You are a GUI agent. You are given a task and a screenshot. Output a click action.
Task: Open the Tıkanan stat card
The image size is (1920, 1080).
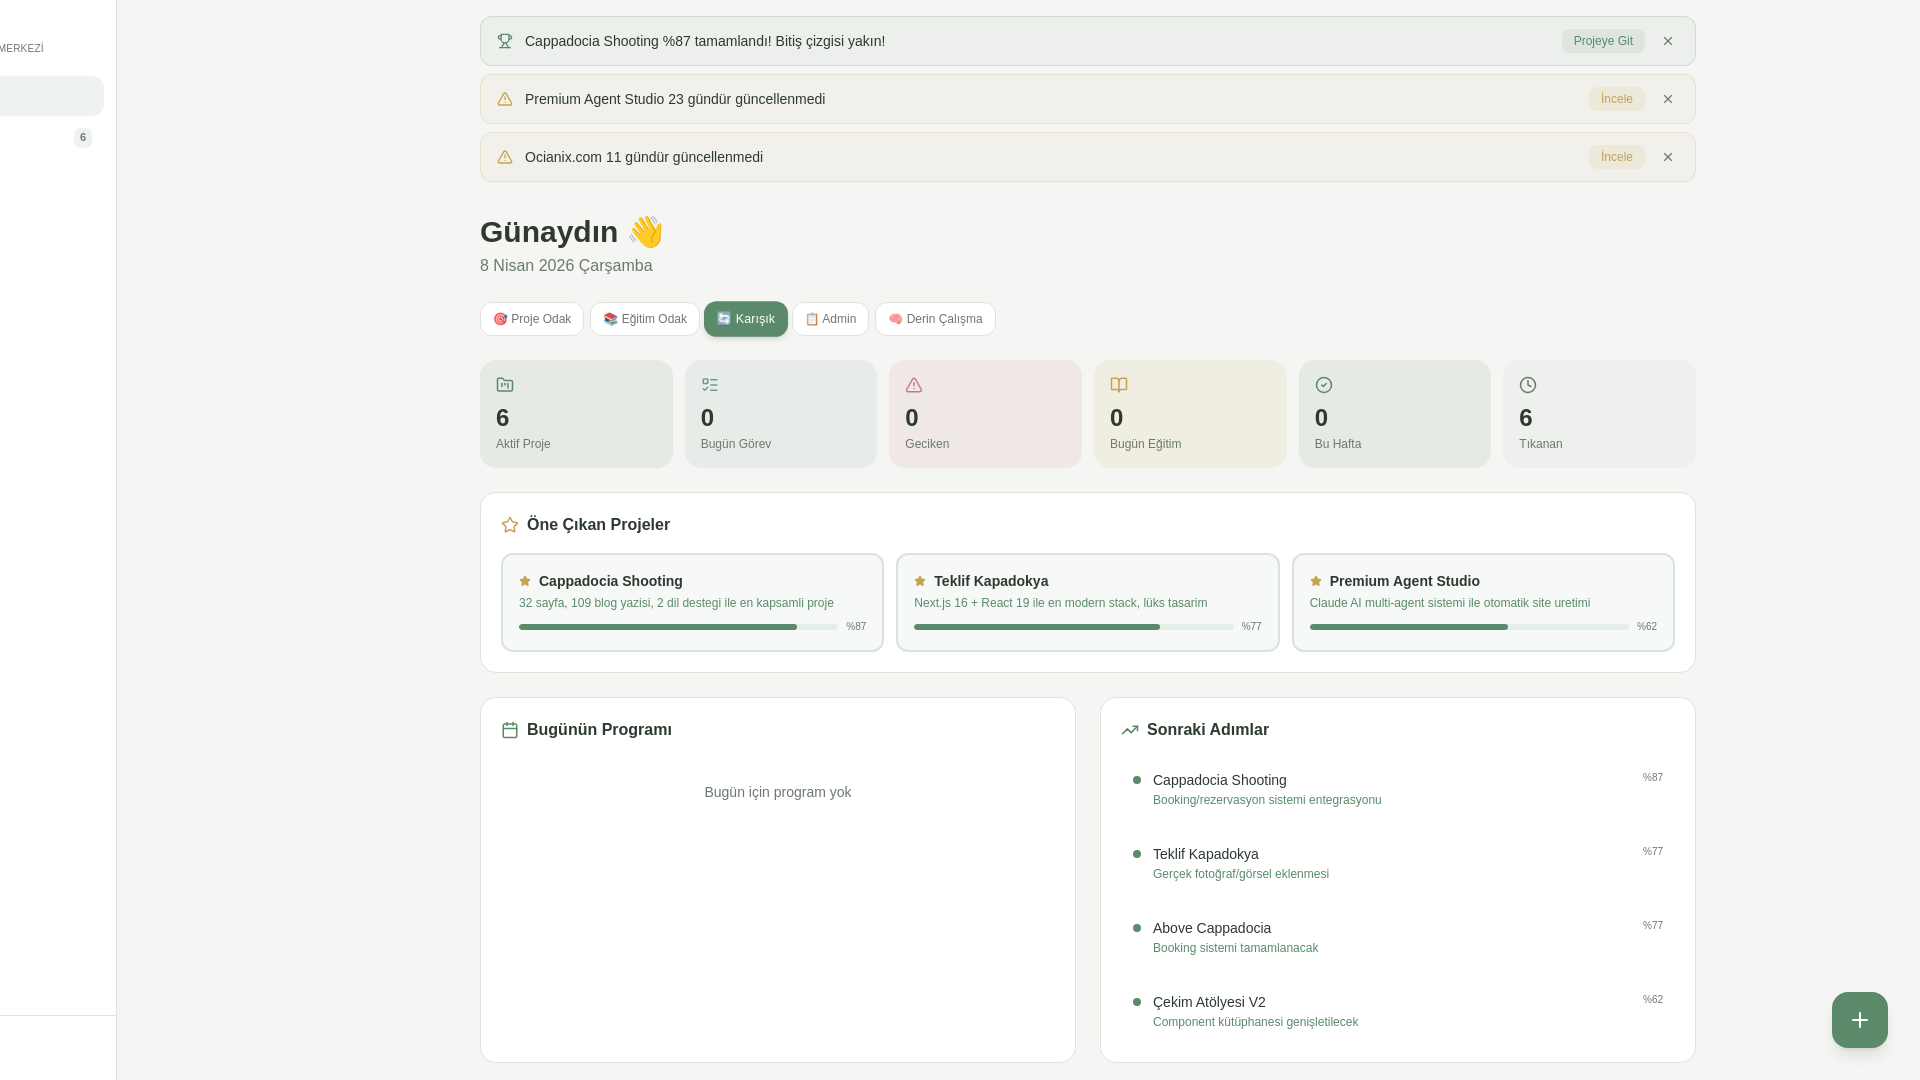click(x=1599, y=414)
